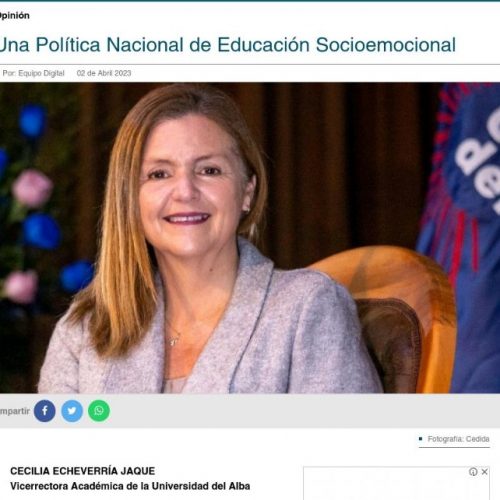Share article on Twitter
This screenshot has height=500, width=500.
[x=72, y=411]
